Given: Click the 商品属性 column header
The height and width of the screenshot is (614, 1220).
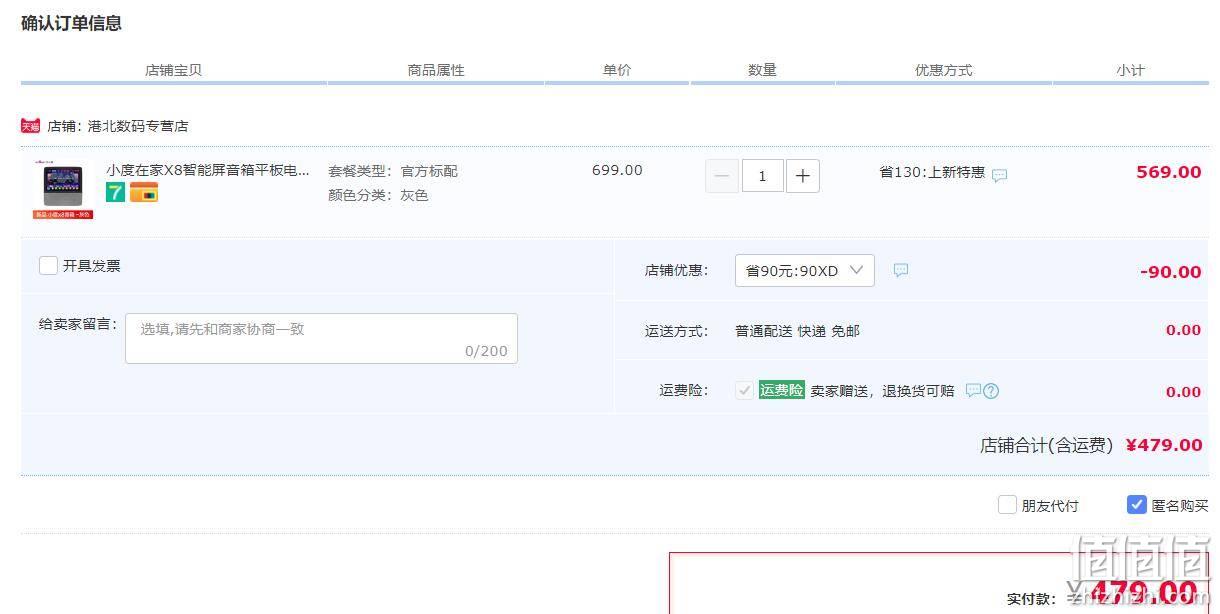Looking at the screenshot, I should [x=436, y=70].
